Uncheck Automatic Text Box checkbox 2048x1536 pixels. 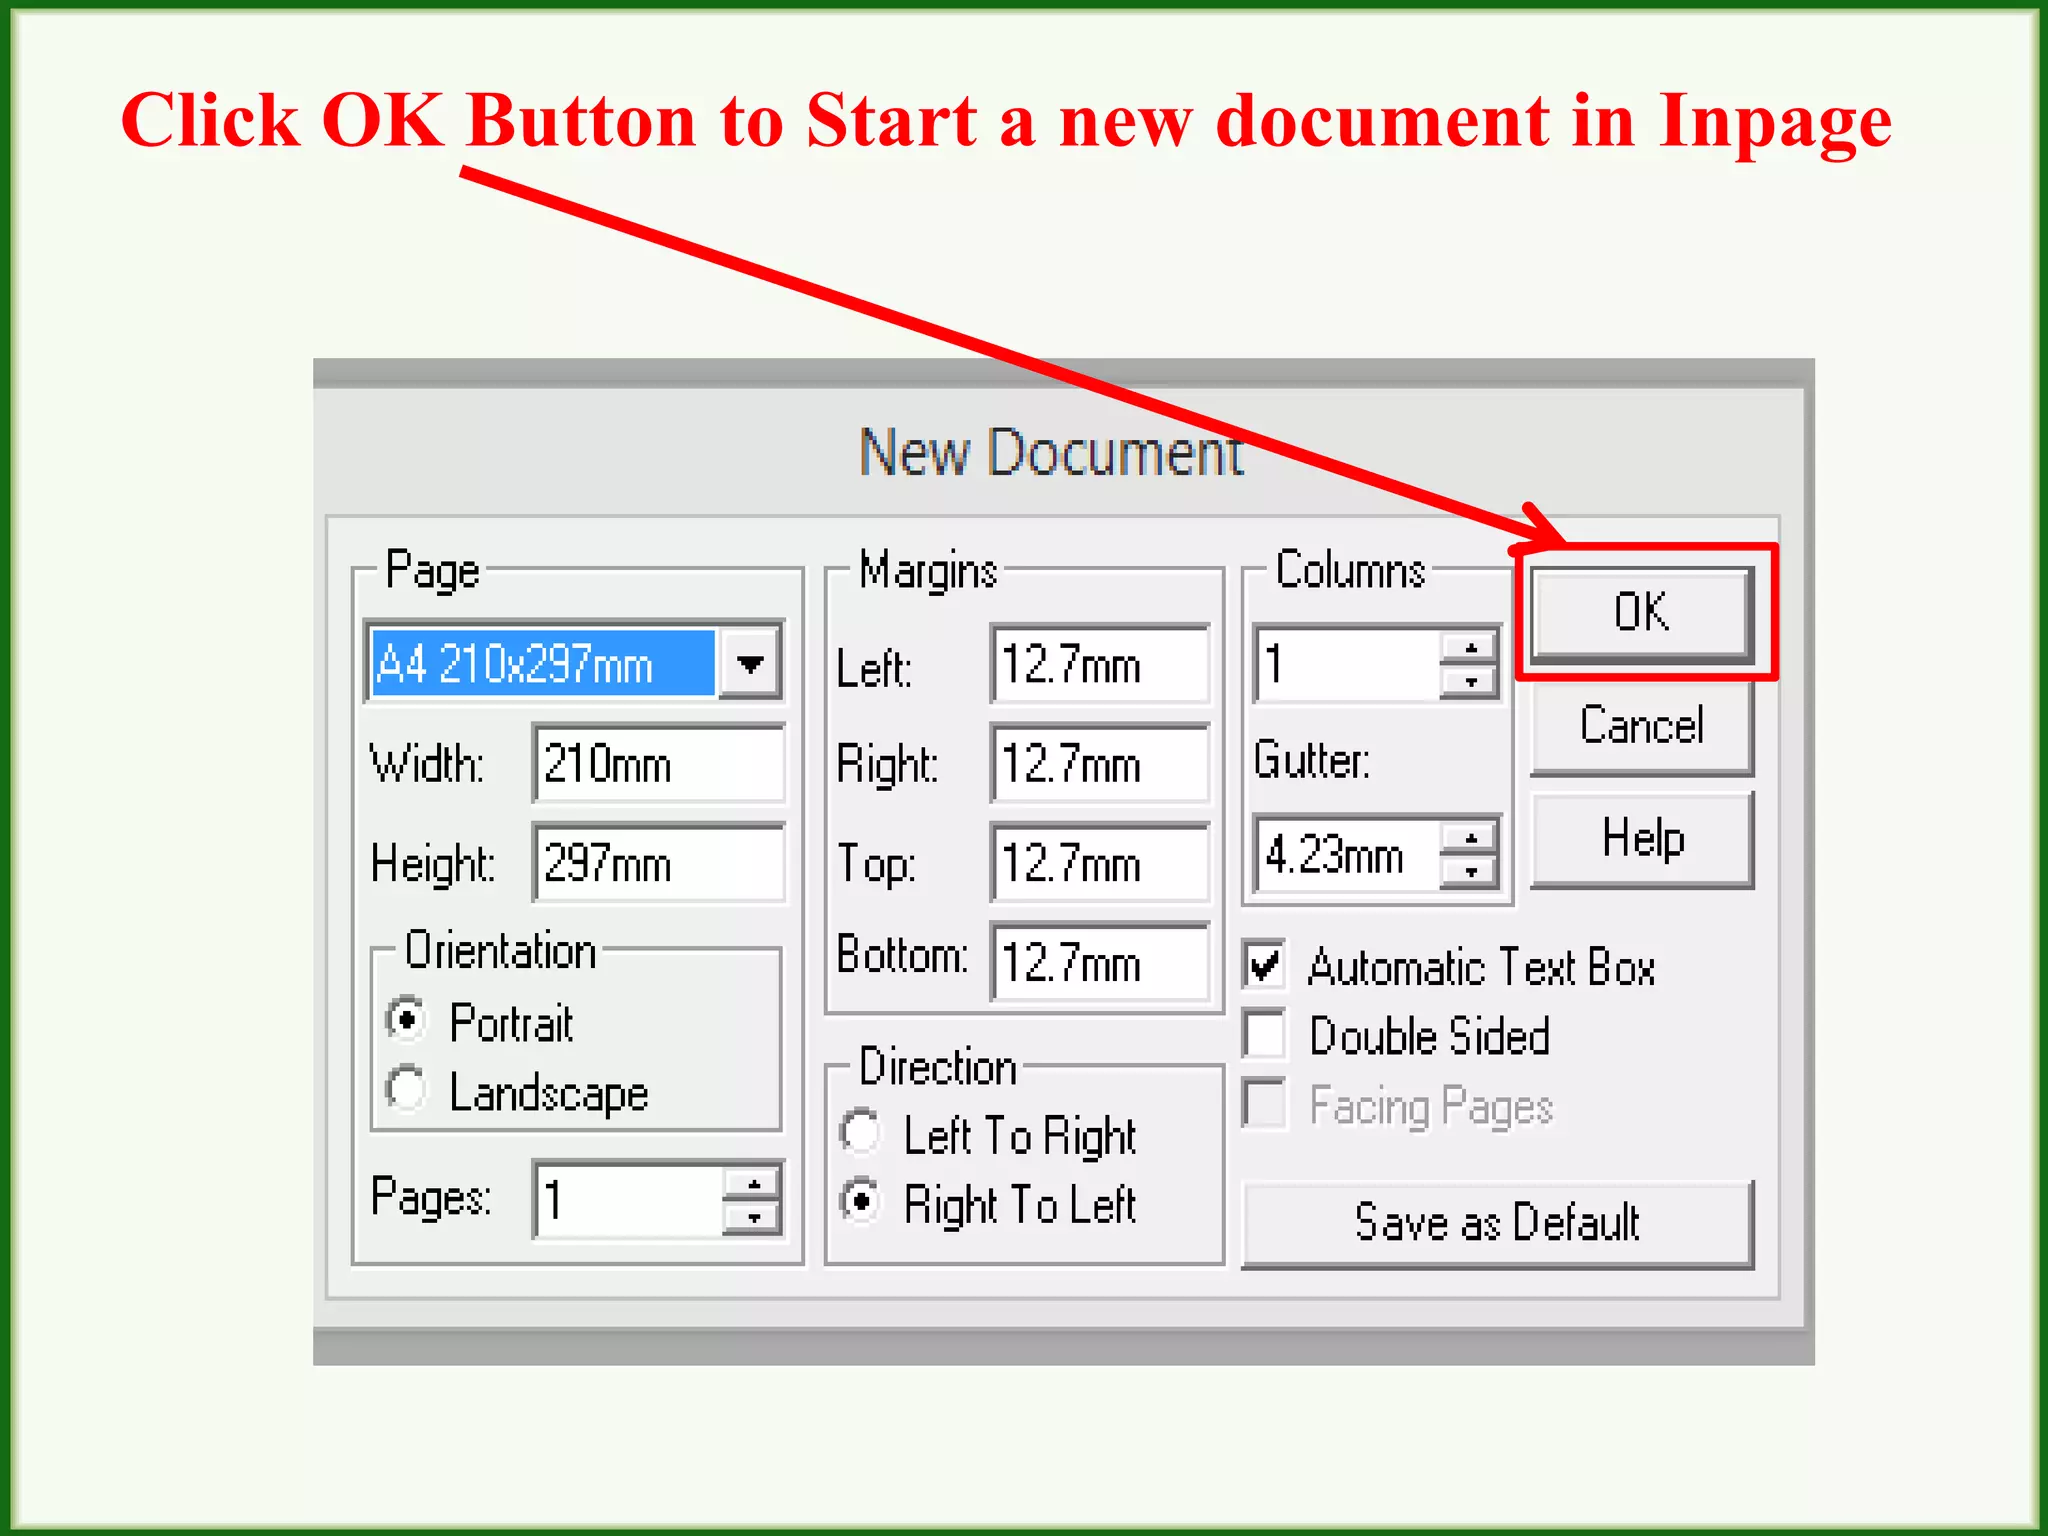click(x=1264, y=965)
